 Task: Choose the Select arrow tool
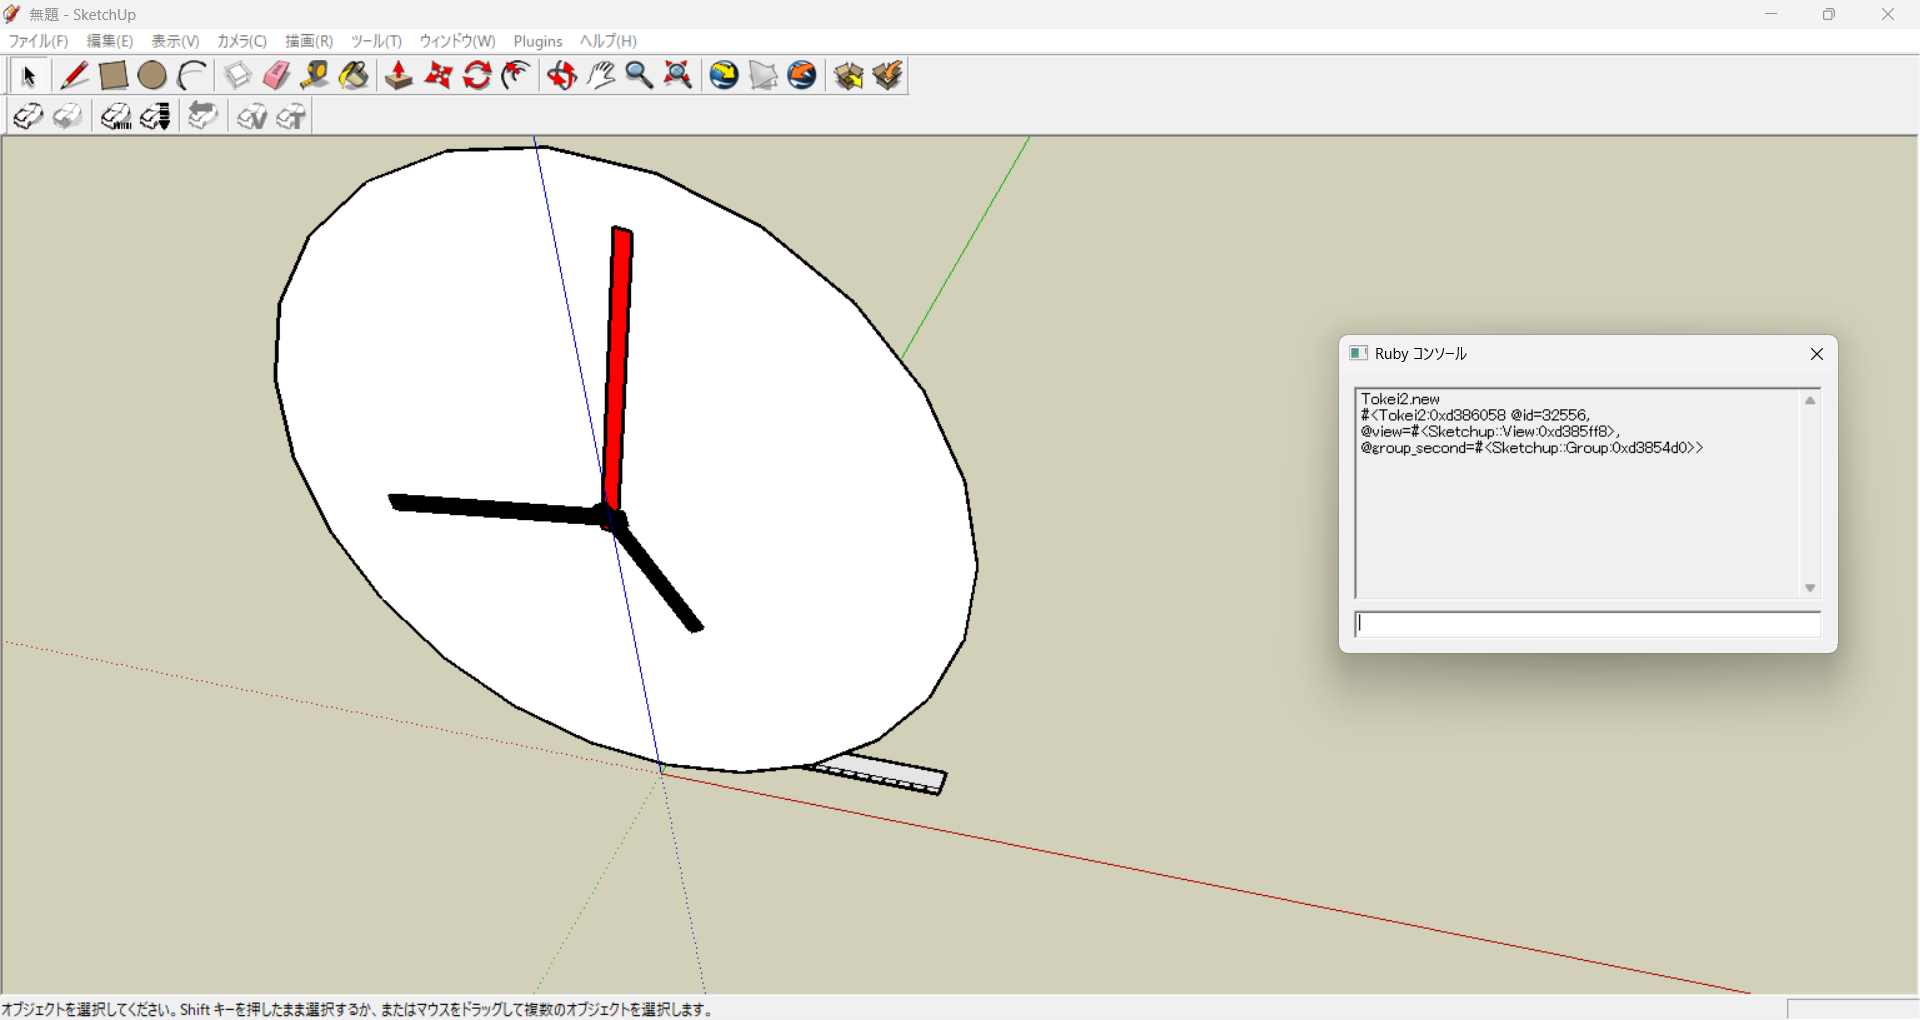[28, 76]
